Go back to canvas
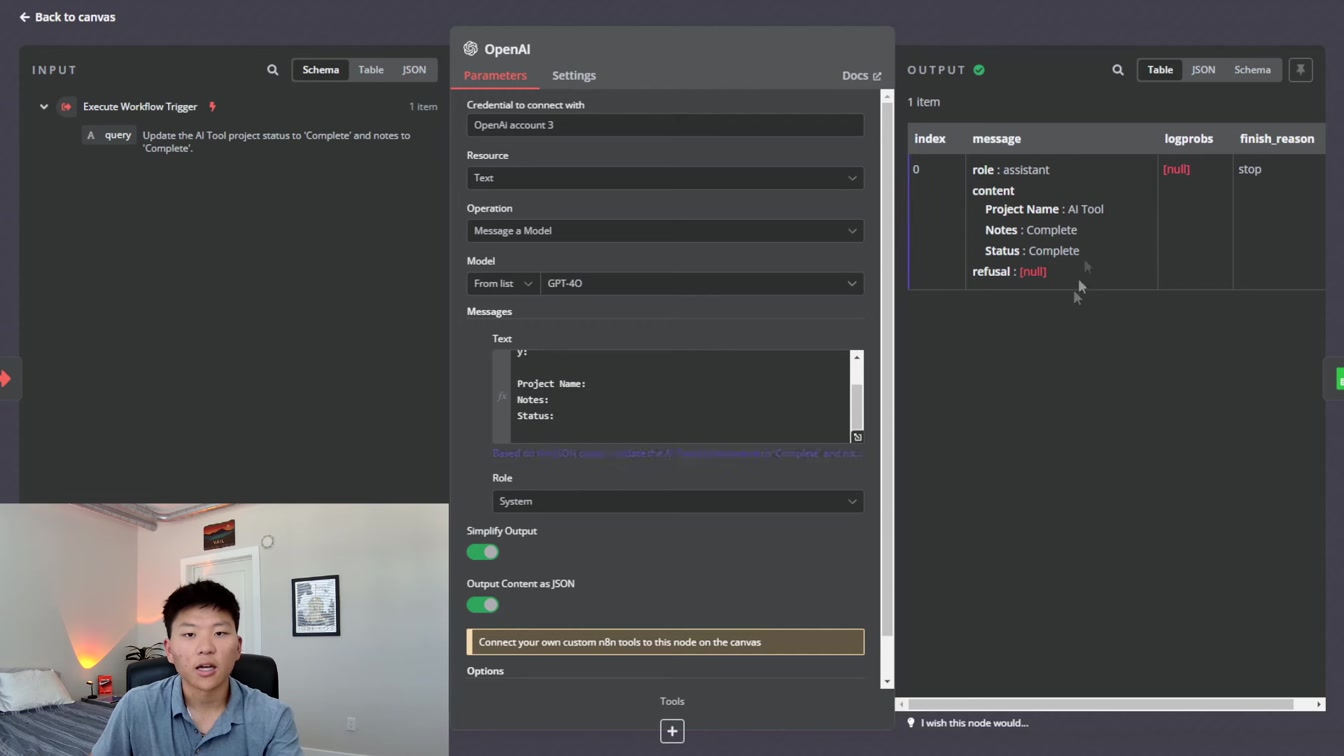 pos(67,17)
